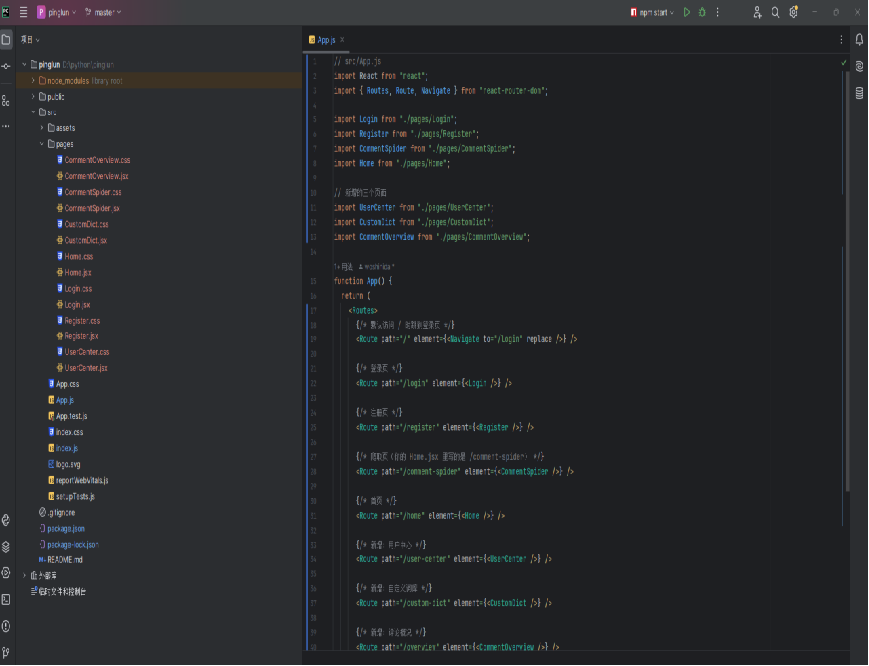Open the Database tool window

coord(859,93)
